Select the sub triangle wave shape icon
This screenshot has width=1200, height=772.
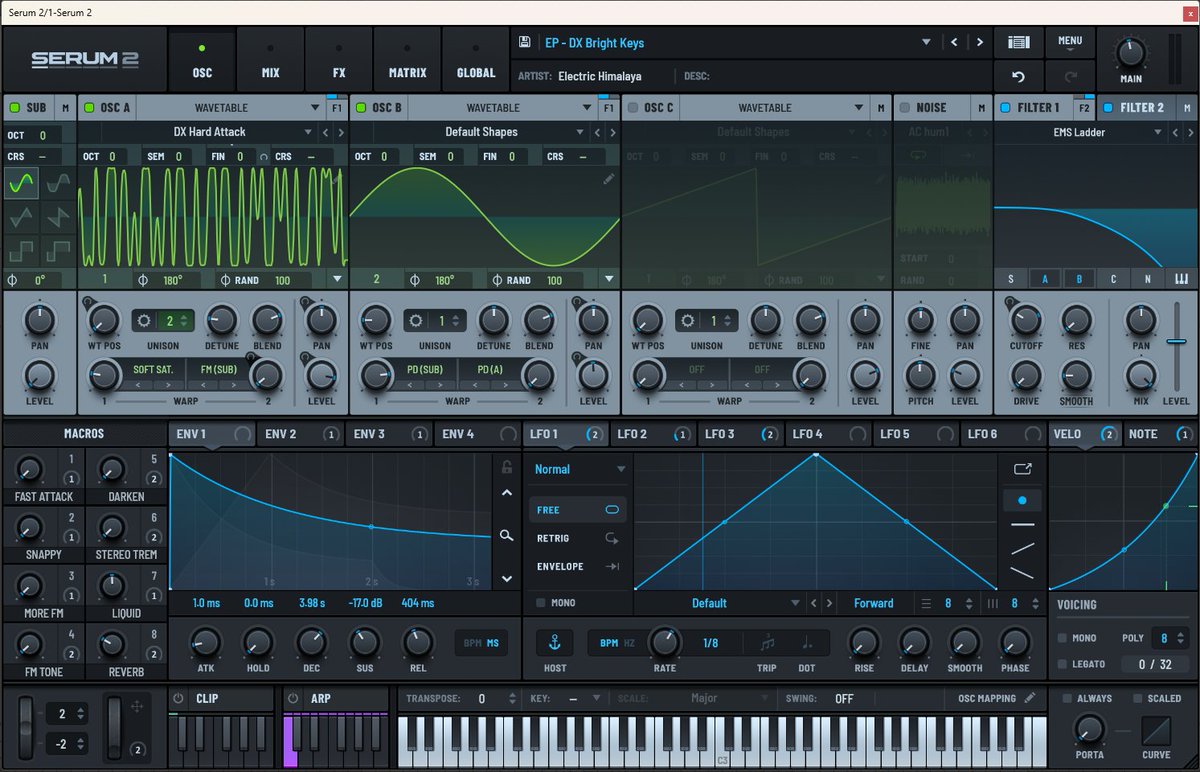[x=22, y=216]
